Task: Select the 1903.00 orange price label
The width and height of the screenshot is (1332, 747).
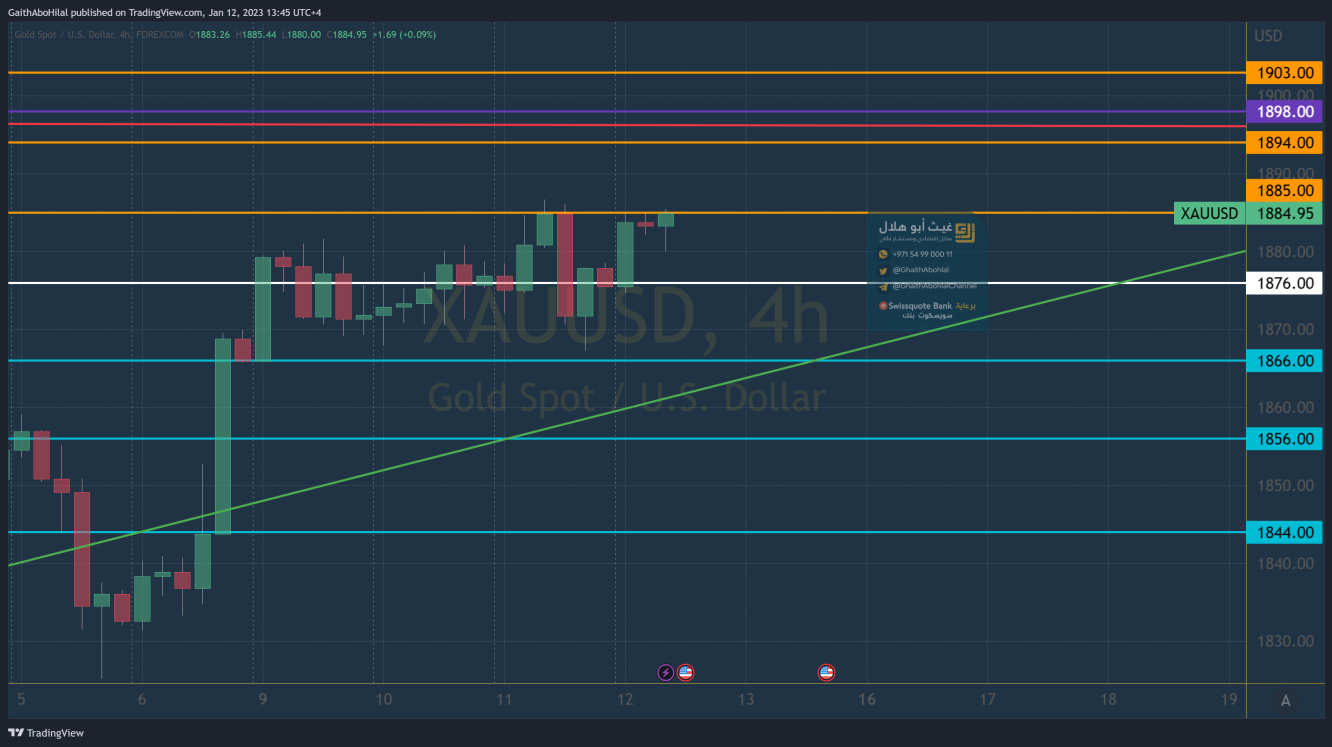Action: [x=1284, y=73]
